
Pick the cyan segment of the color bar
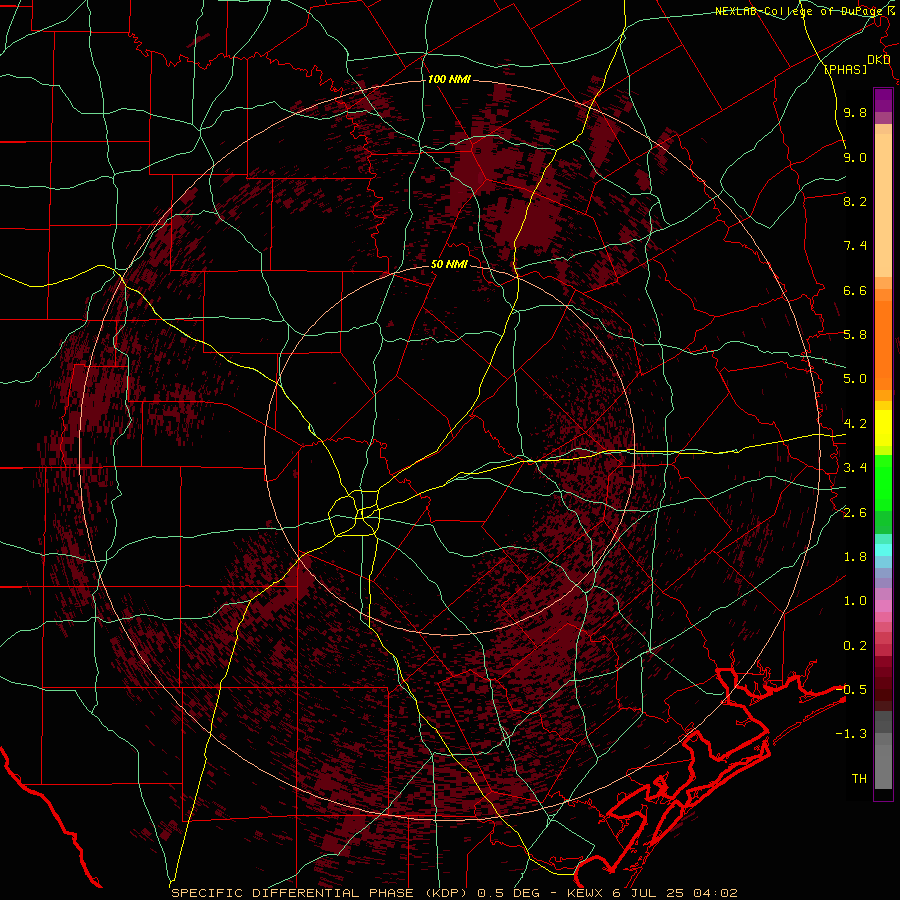tap(883, 550)
